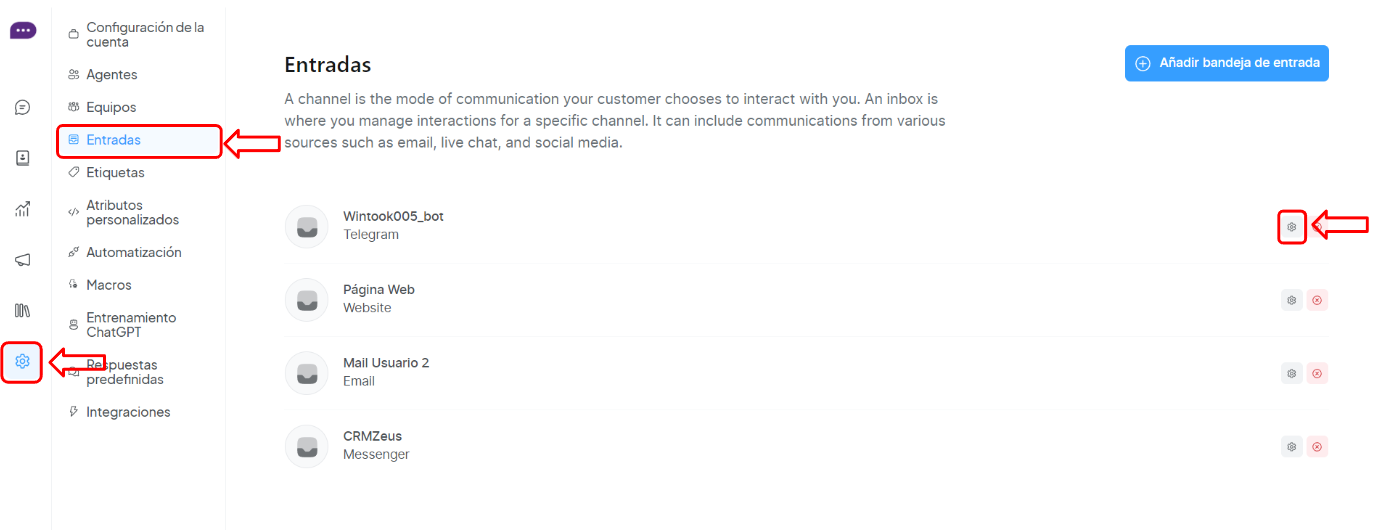Open the Campaigns megaphone icon
The width and height of the screenshot is (1381, 530).
[22, 260]
